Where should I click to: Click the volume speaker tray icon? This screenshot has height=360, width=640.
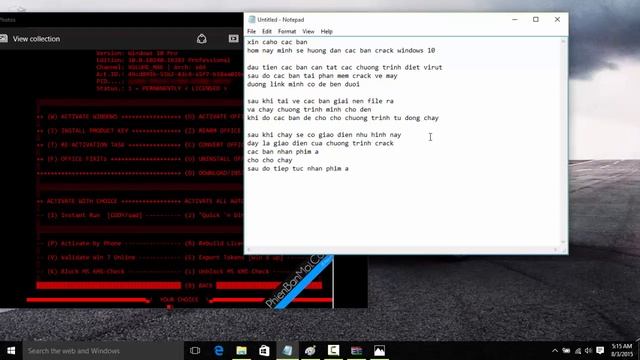(588, 351)
